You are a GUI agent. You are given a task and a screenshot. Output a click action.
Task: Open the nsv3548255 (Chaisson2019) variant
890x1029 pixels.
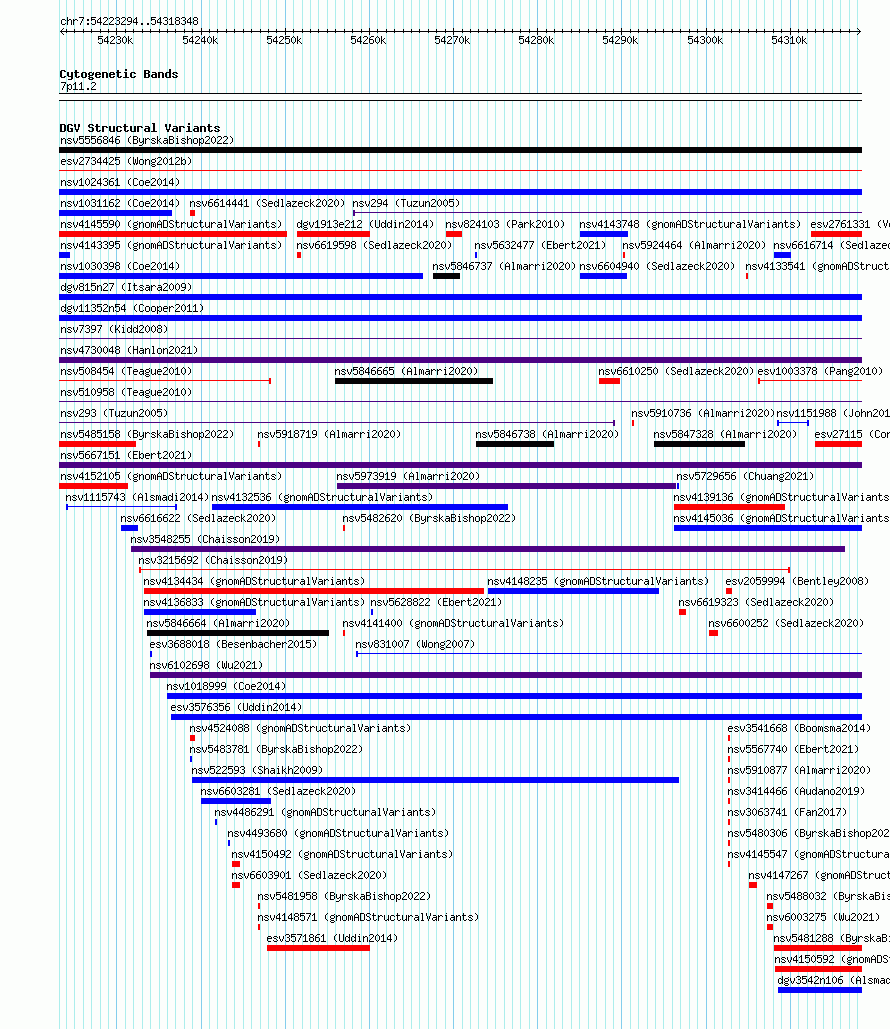click(x=204, y=539)
